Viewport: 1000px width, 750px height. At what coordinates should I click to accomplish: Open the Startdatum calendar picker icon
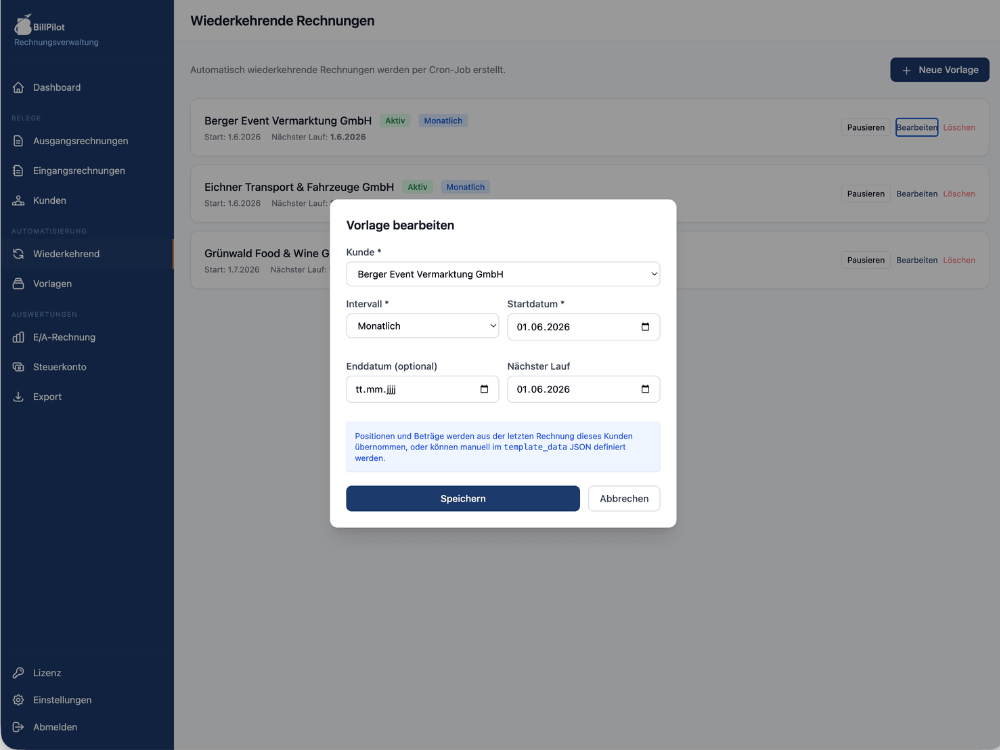[x=645, y=327]
